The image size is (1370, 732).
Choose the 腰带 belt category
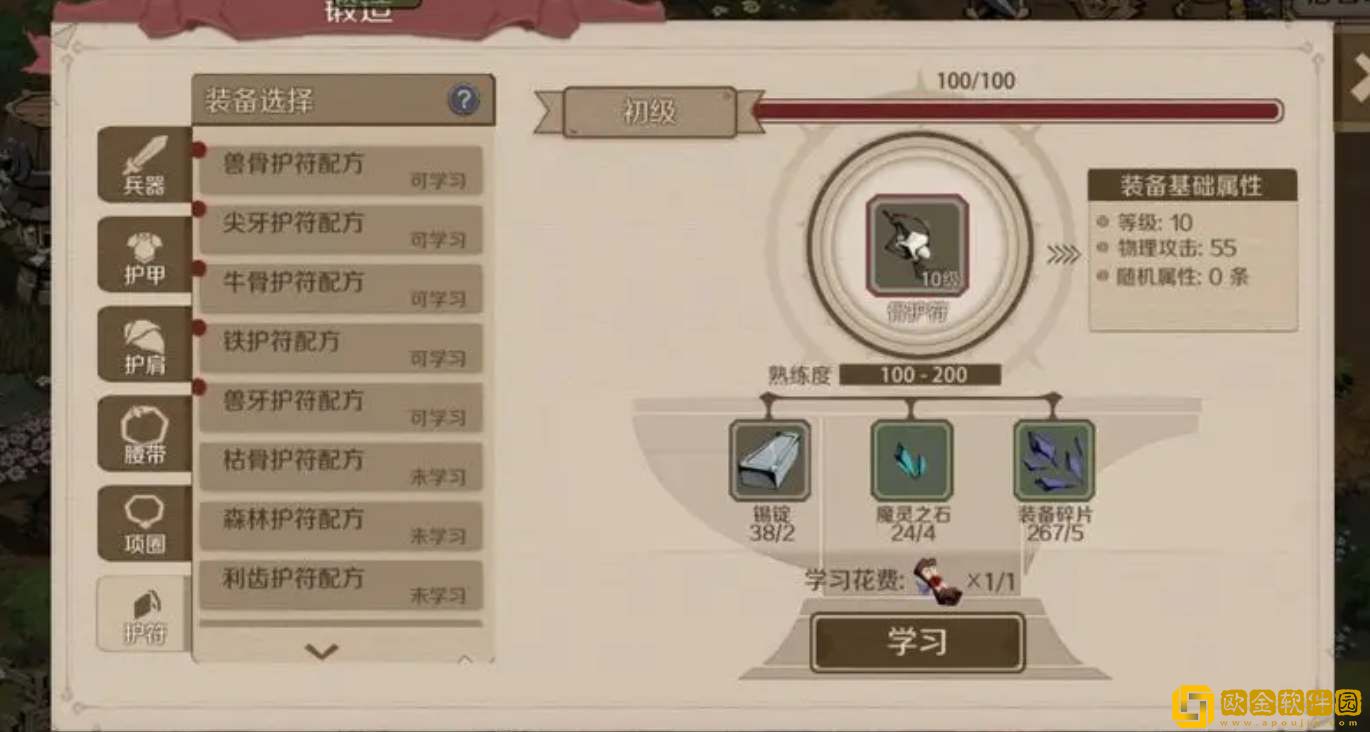coord(144,433)
